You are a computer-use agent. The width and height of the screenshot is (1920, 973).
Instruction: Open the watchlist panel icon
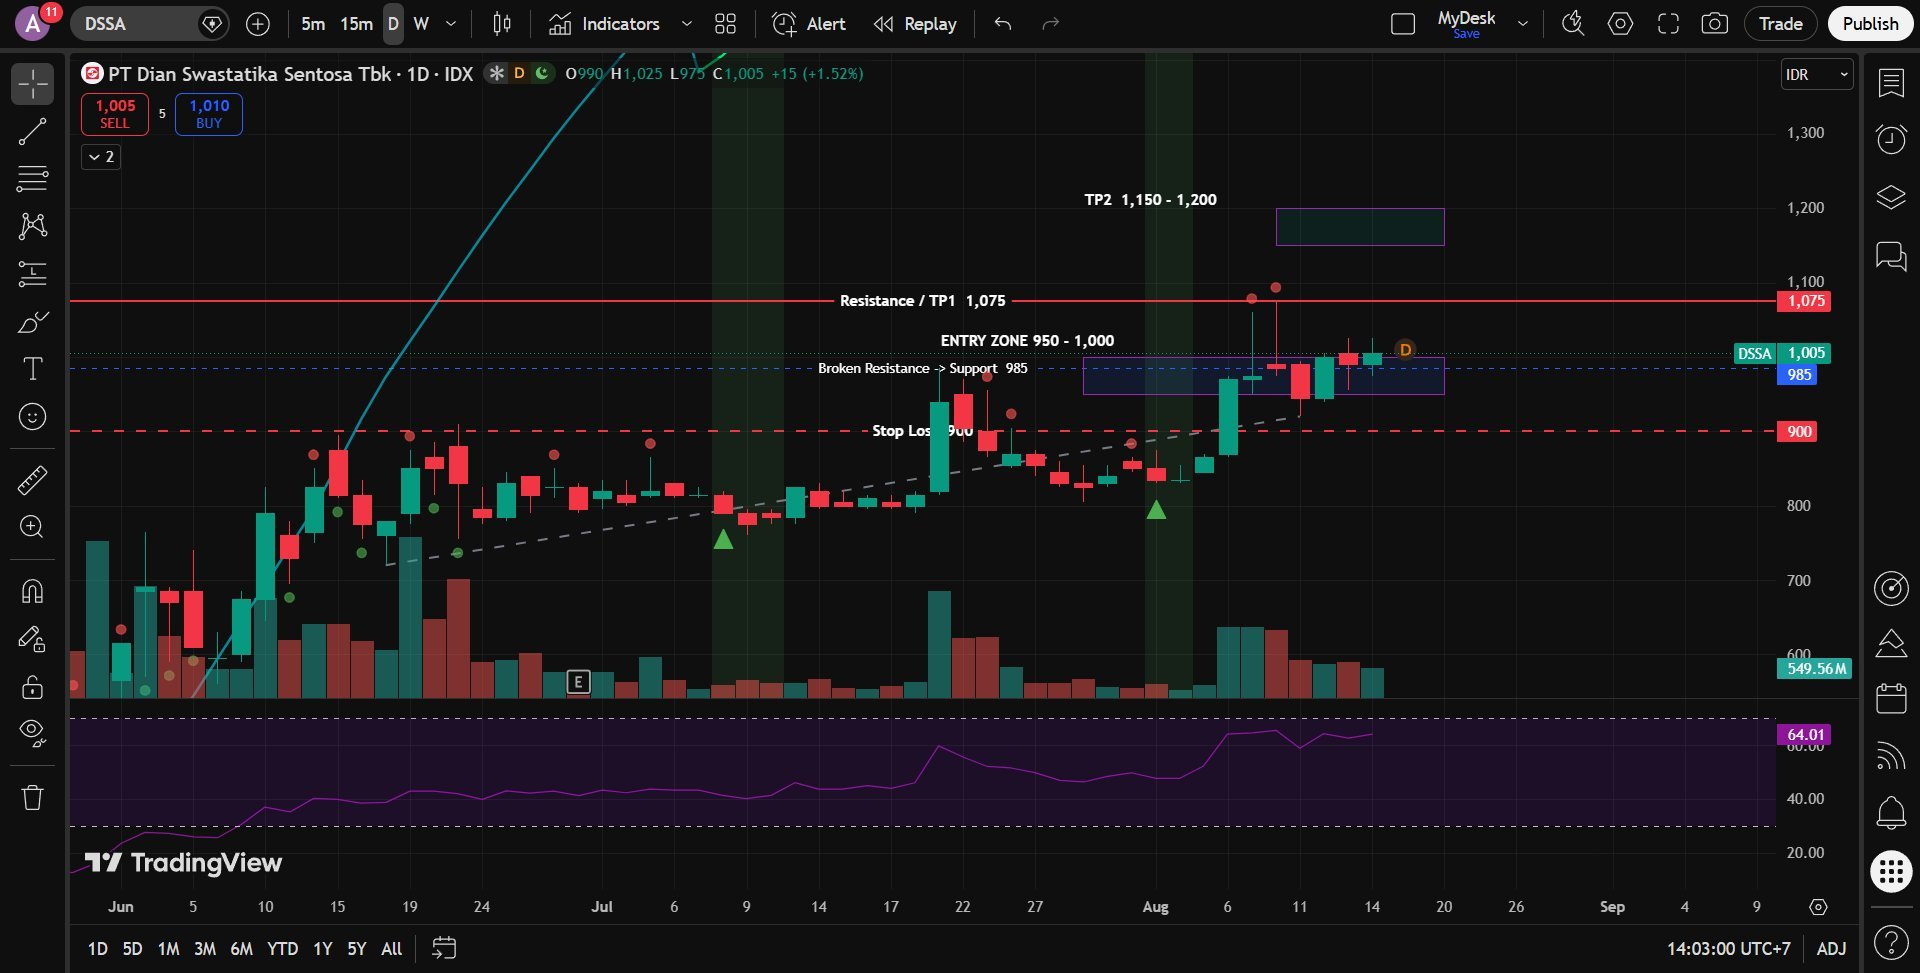pyautogui.click(x=1890, y=83)
